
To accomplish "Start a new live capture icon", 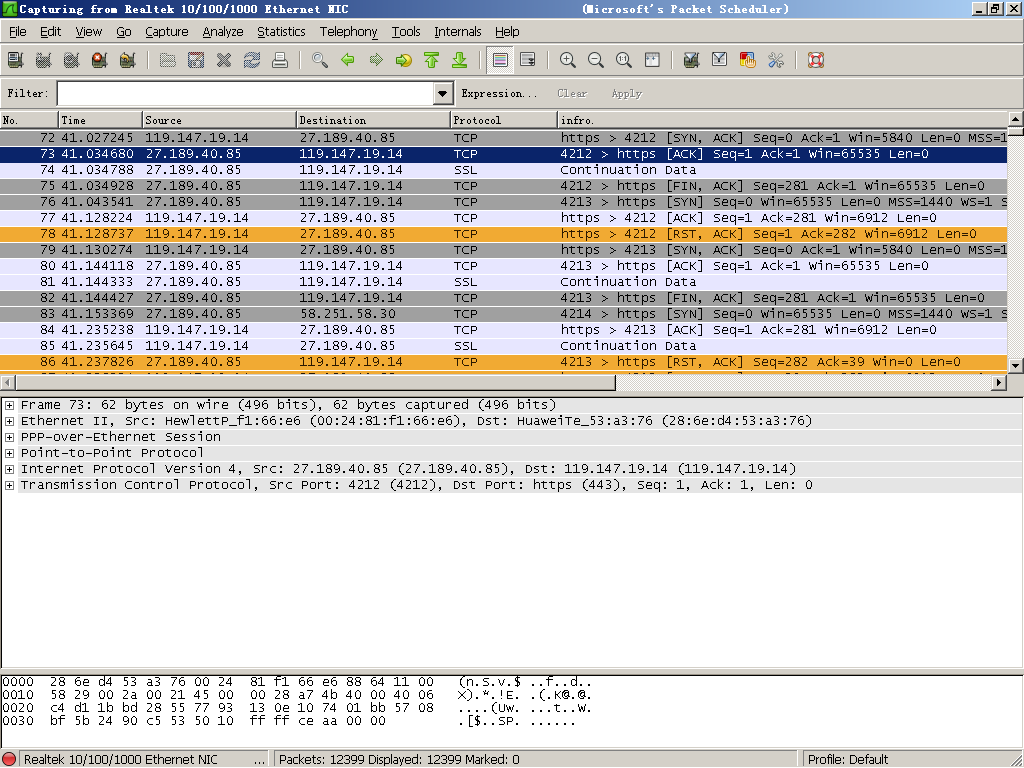I will [72, 60].
